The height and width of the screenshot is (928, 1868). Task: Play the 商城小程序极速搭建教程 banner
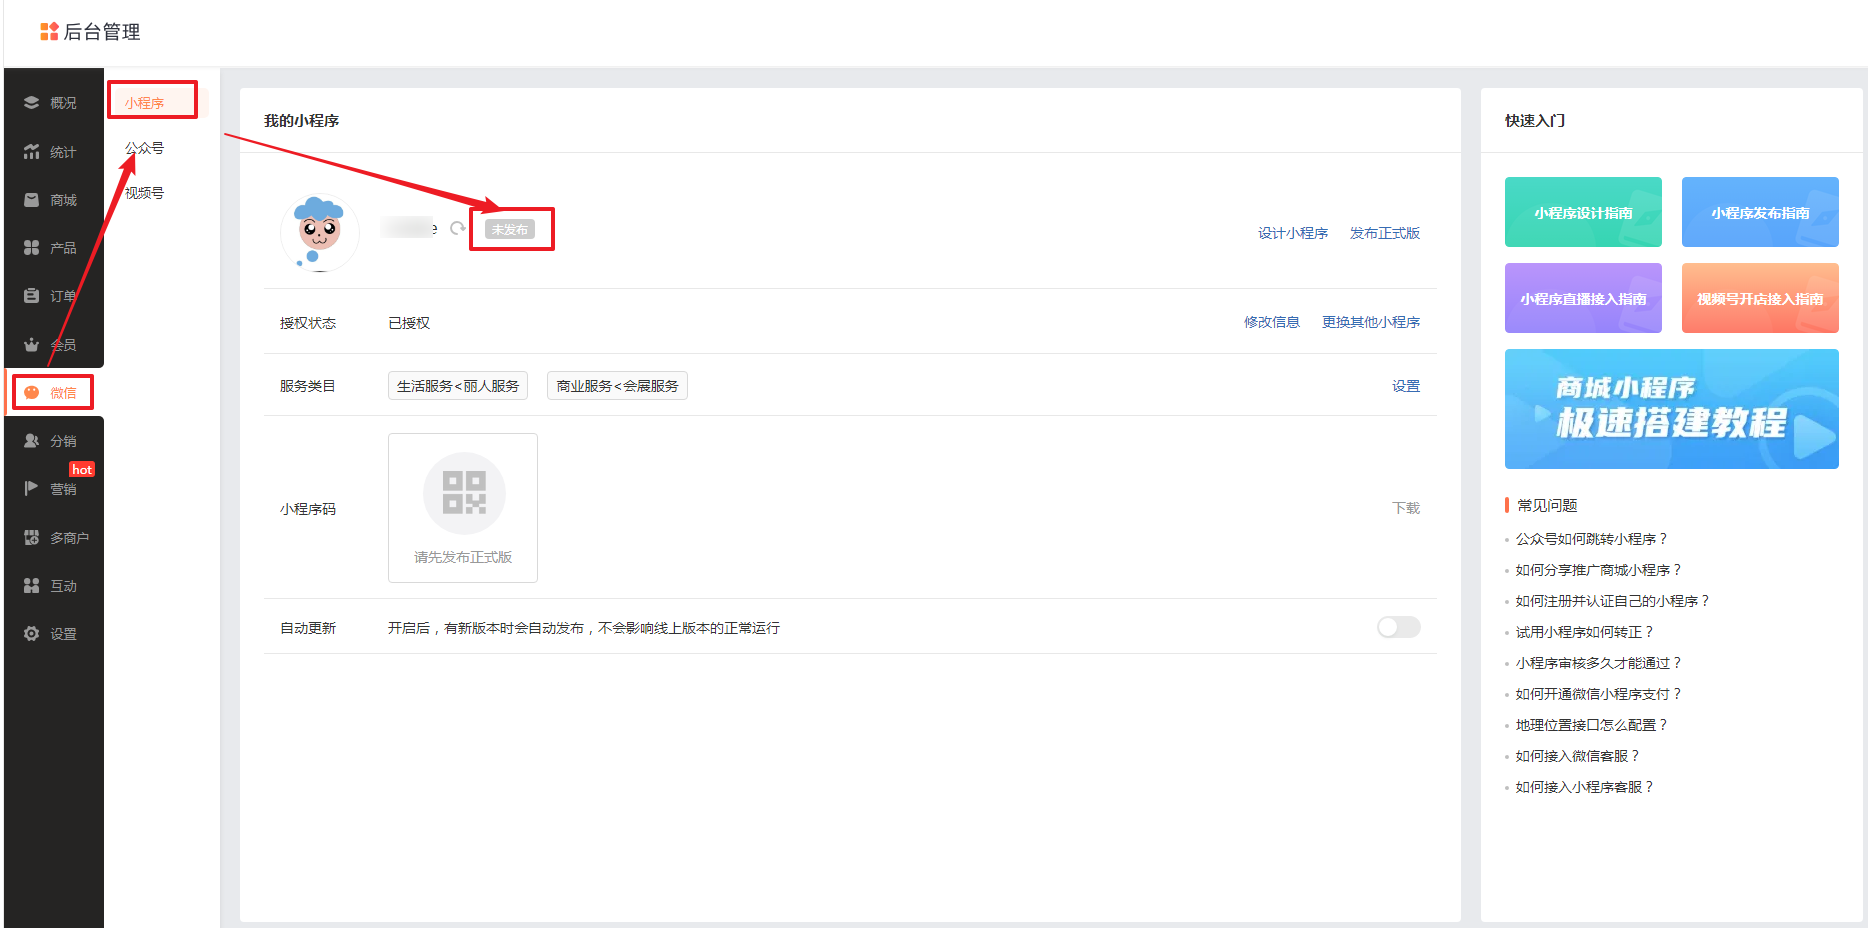click(1671, 409)
